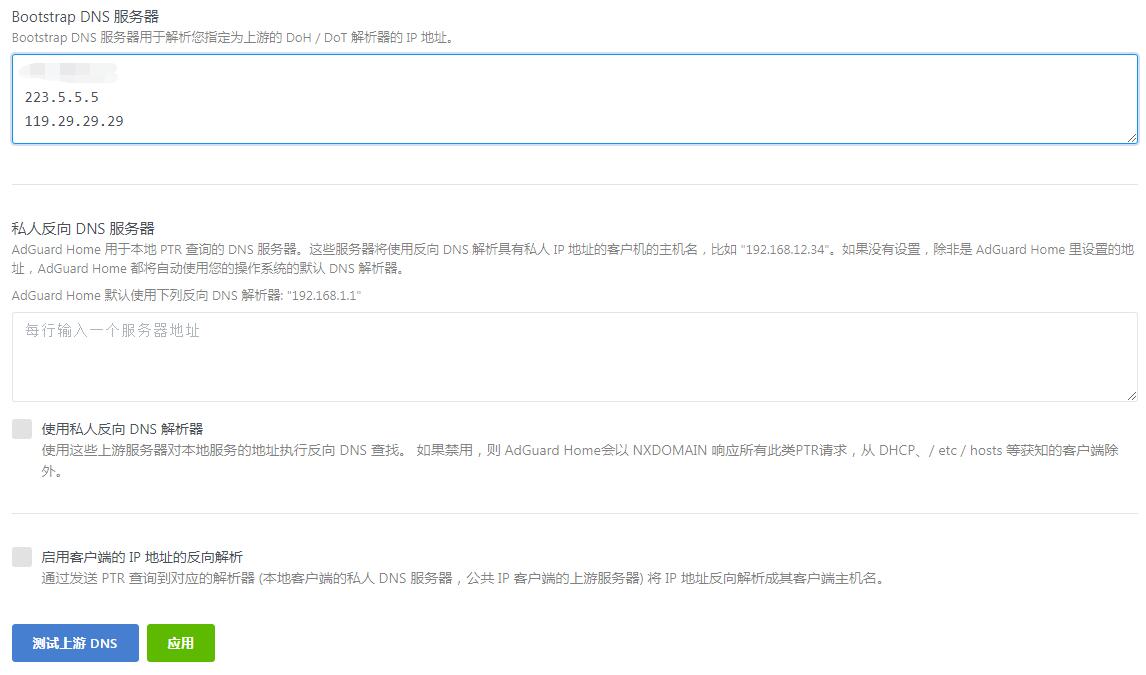Click the redacted first bootstrap server entry
Screen dimensions: 1146x675
coord(65,72)
